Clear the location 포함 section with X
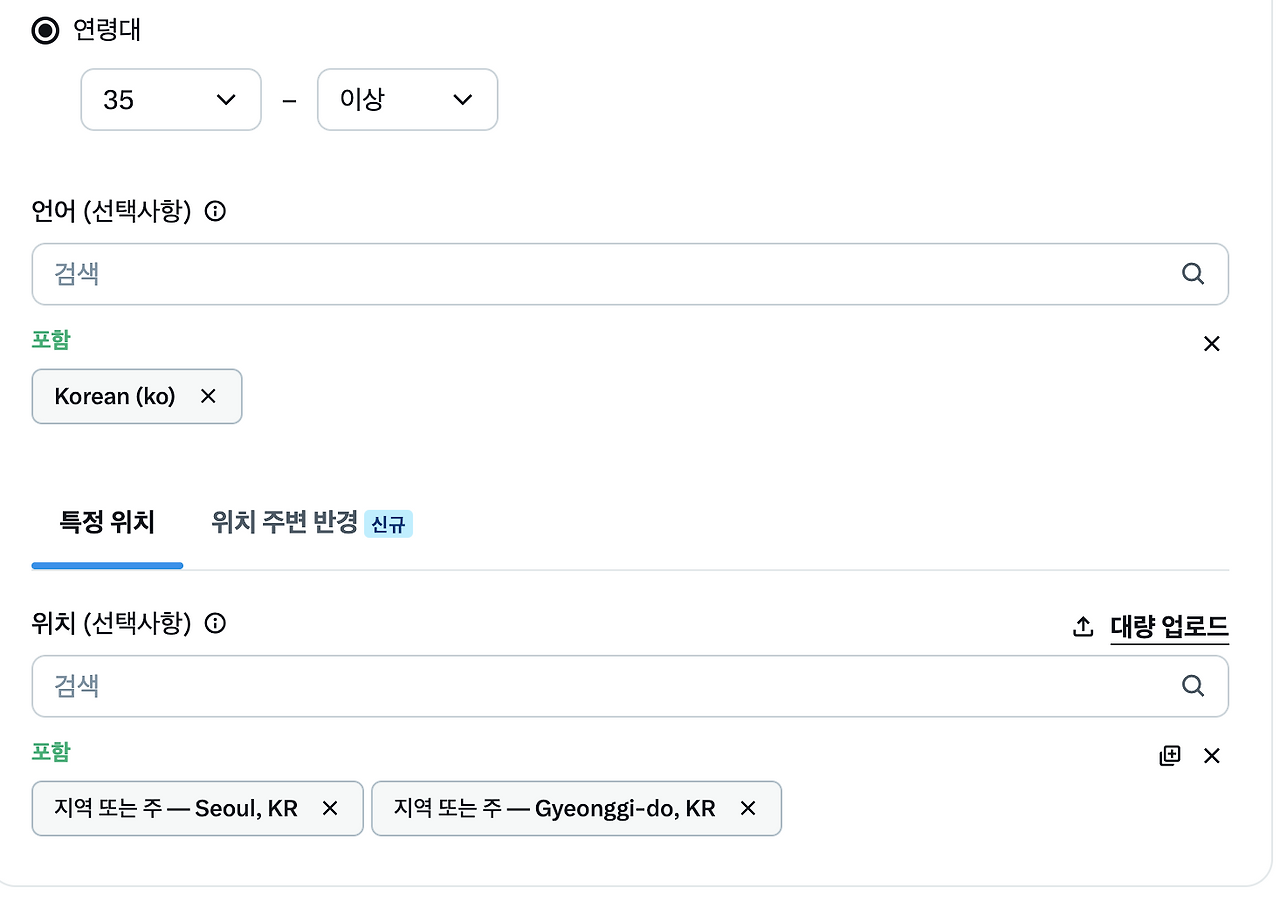The image size is (1280, 908). coord(1211,756)
